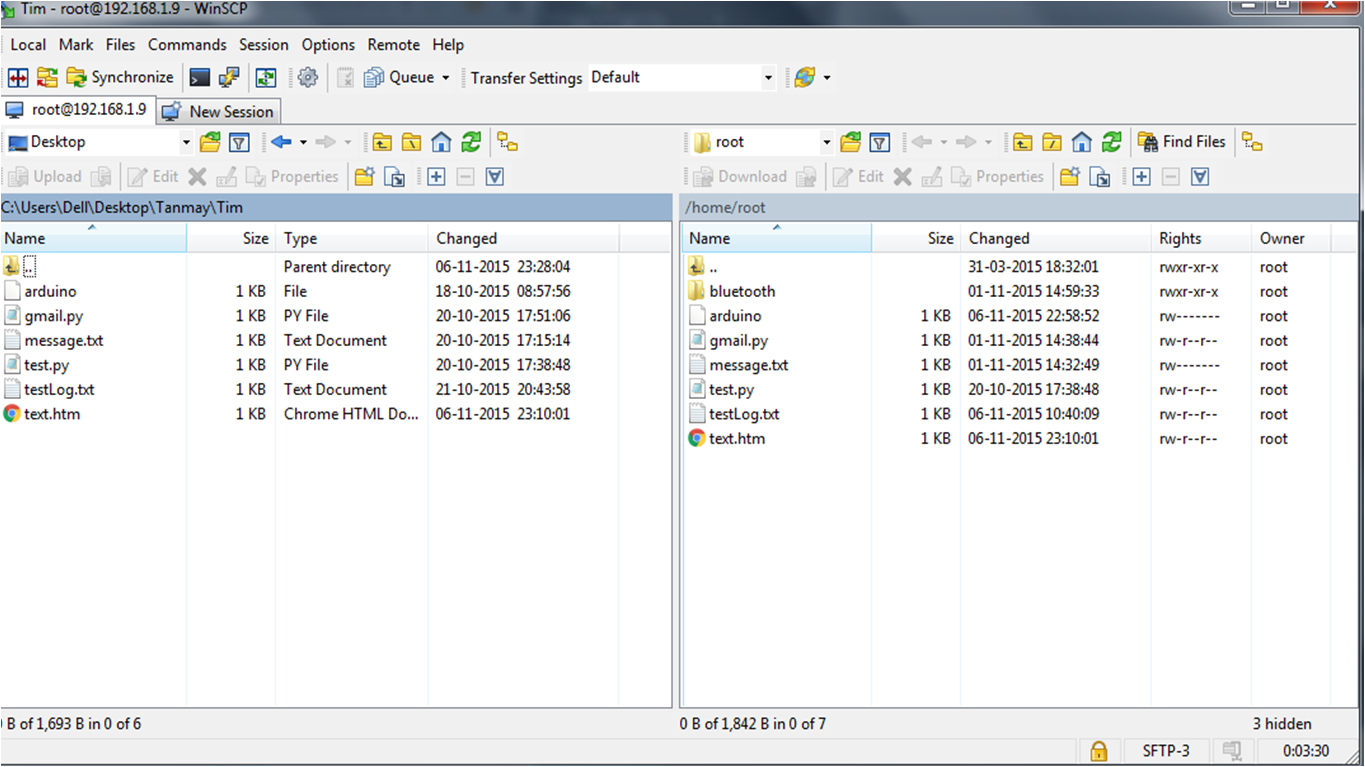Sort local panel by Size column
This screenshot has height=767, width=1365.
click(231, 238)
